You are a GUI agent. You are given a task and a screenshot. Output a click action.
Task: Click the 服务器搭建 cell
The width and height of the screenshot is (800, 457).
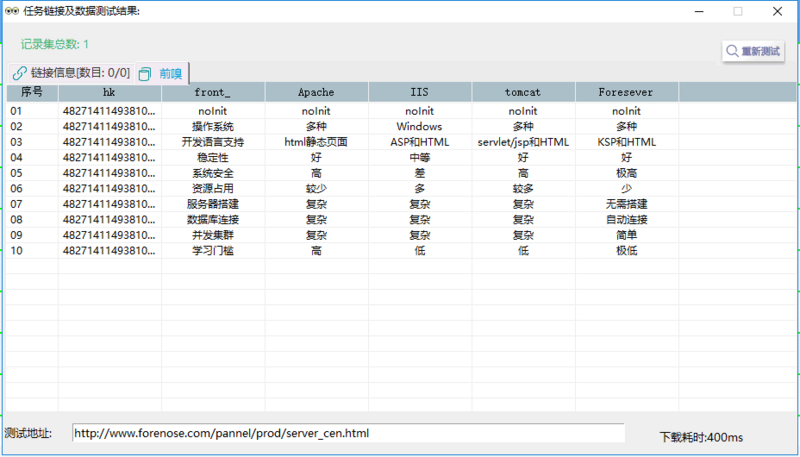[x=213, y=204]
